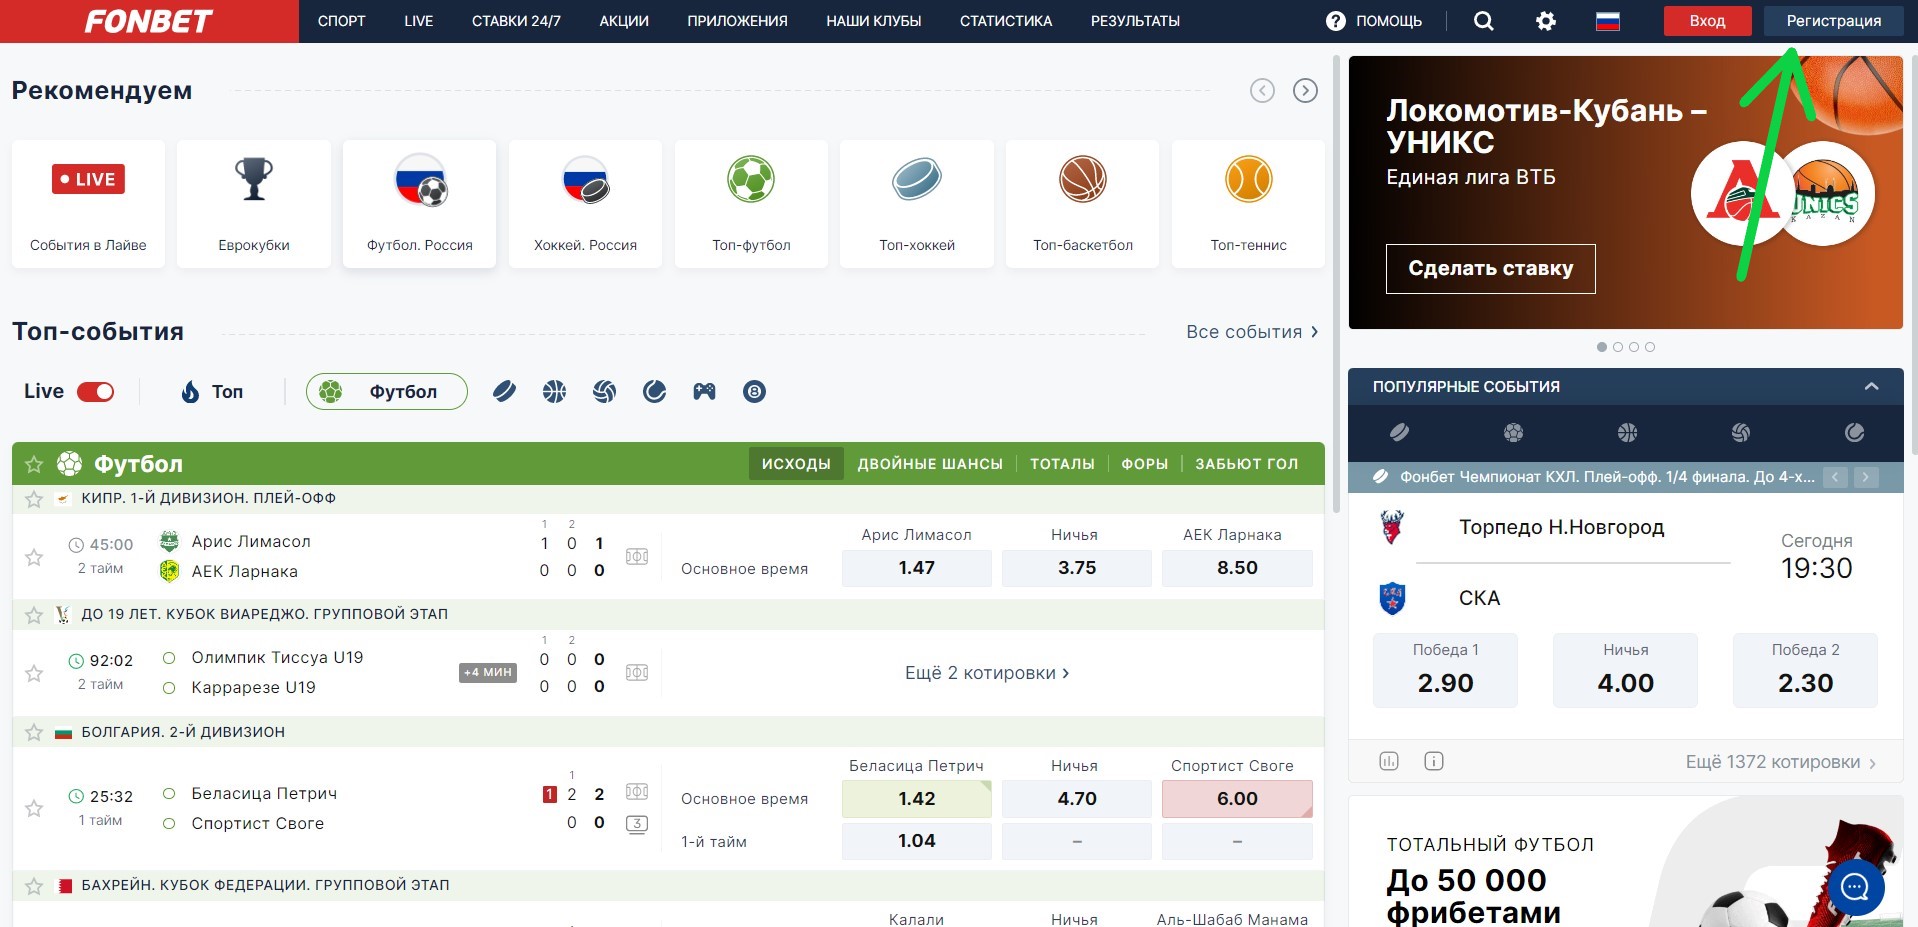Select the billiard eight-ball filter icon
The width and height of the screenshot is (1918, 927).
755,392
